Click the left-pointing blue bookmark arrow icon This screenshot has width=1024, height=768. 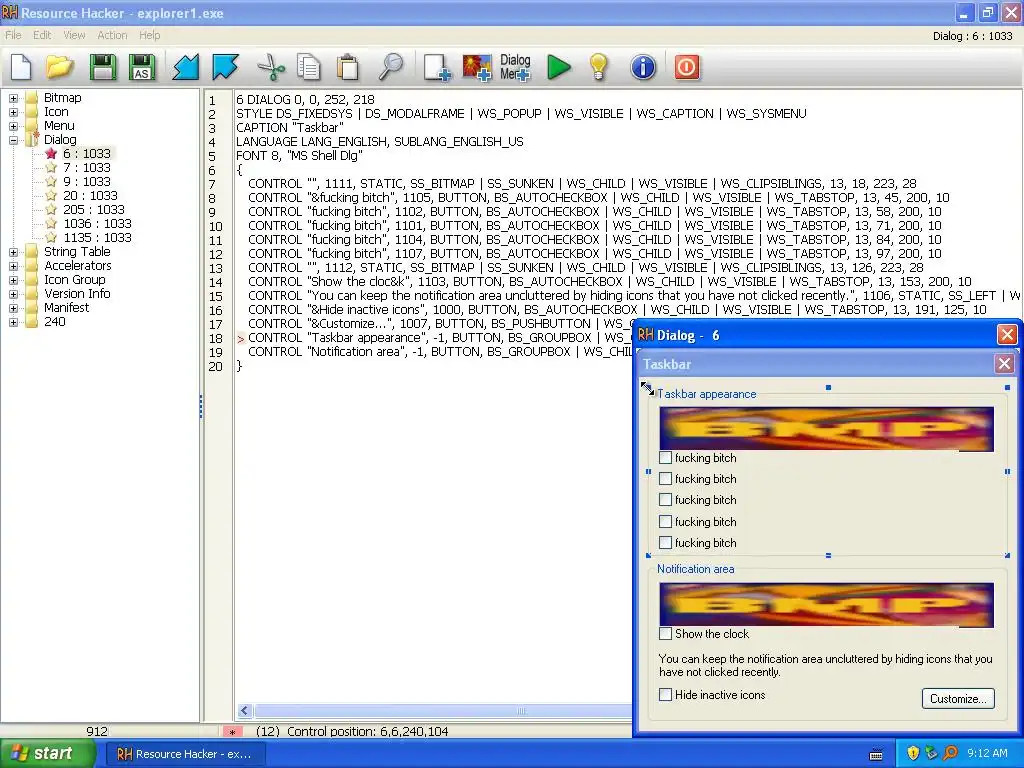click(x=185, y=67)
